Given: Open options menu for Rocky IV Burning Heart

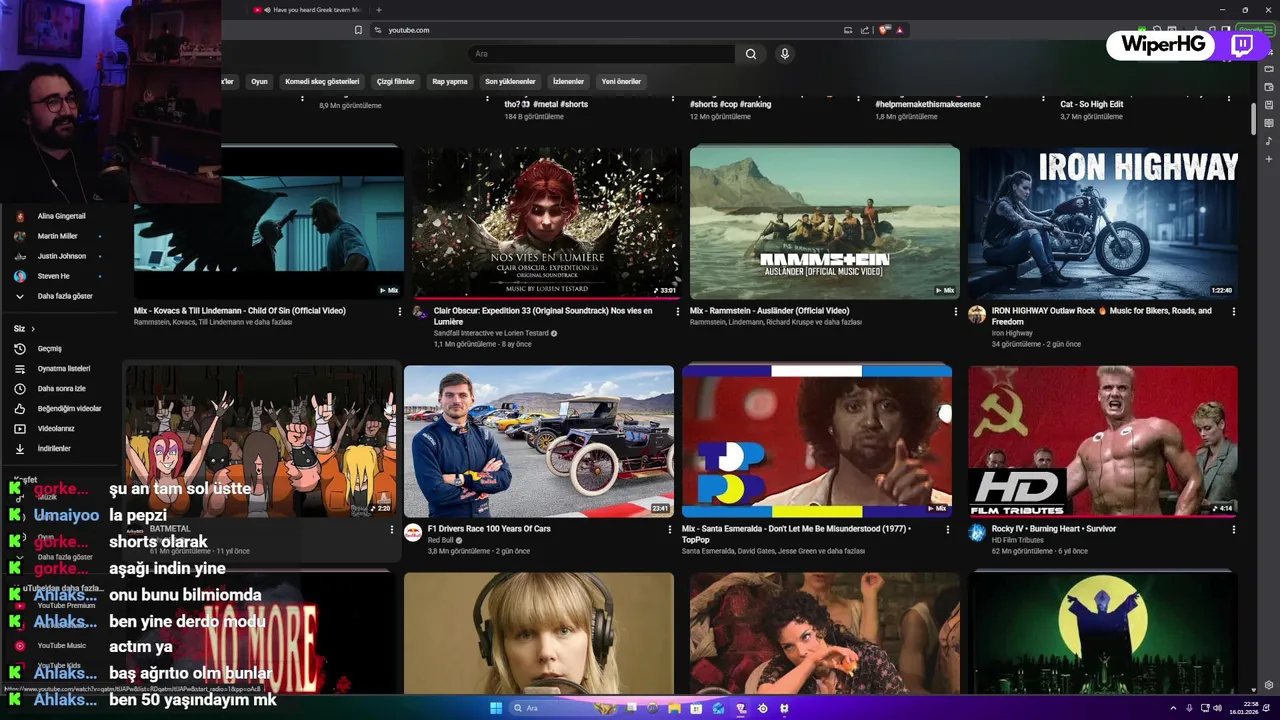Looking at the screenshot, I should (x=1233, y=530).
